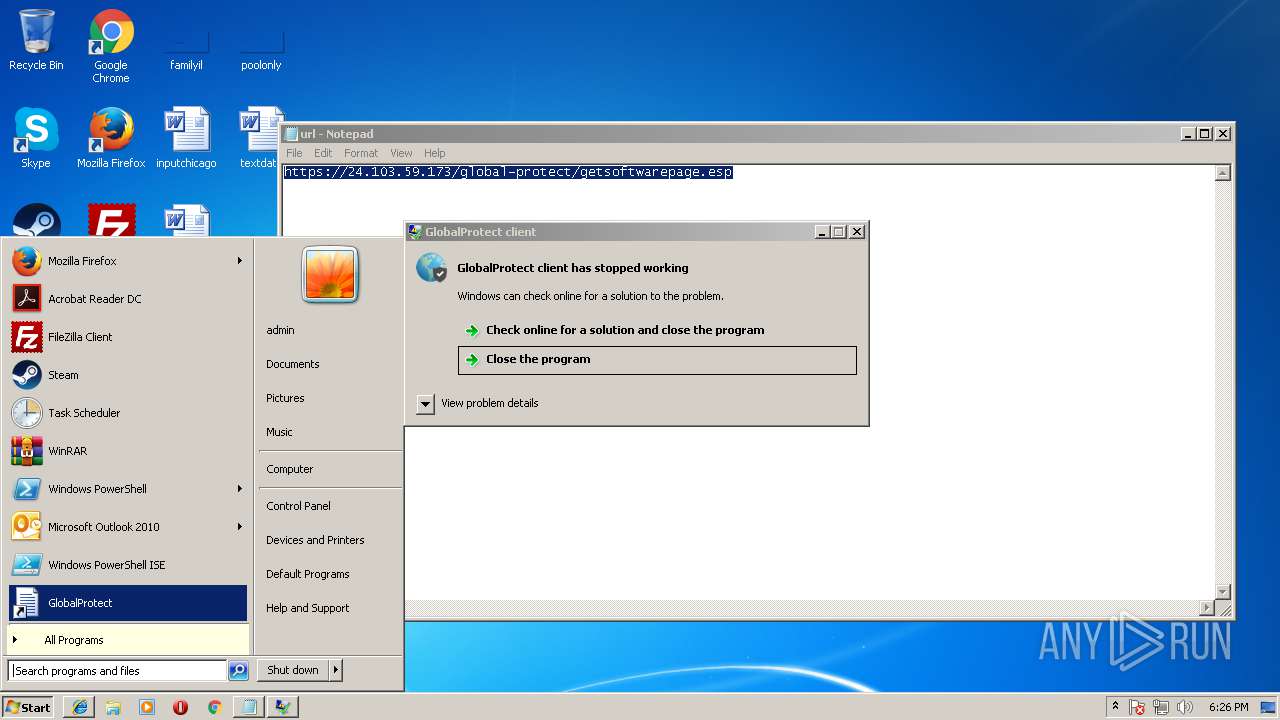Open Task Scheduler from the Start menu

[x=128, y=413]
